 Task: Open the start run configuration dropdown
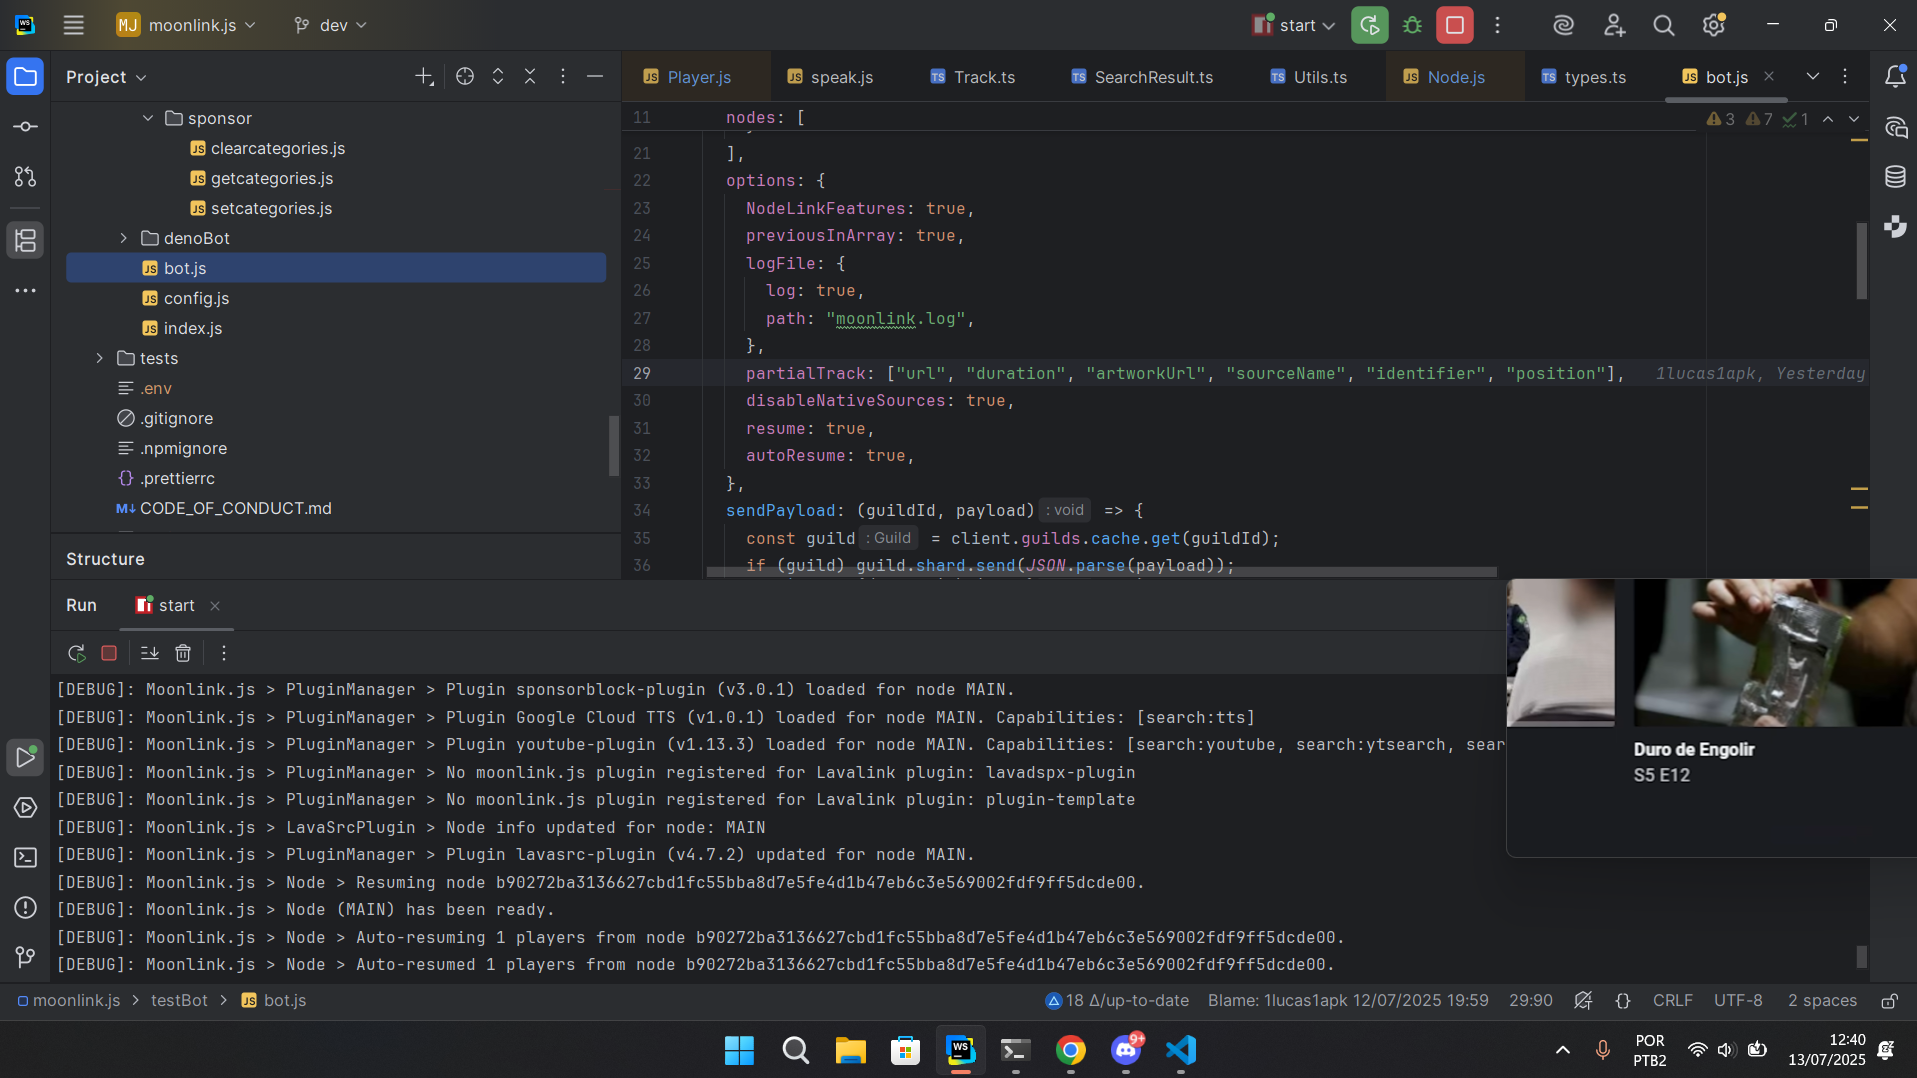pyautogui.click(x=1295, y=25)
